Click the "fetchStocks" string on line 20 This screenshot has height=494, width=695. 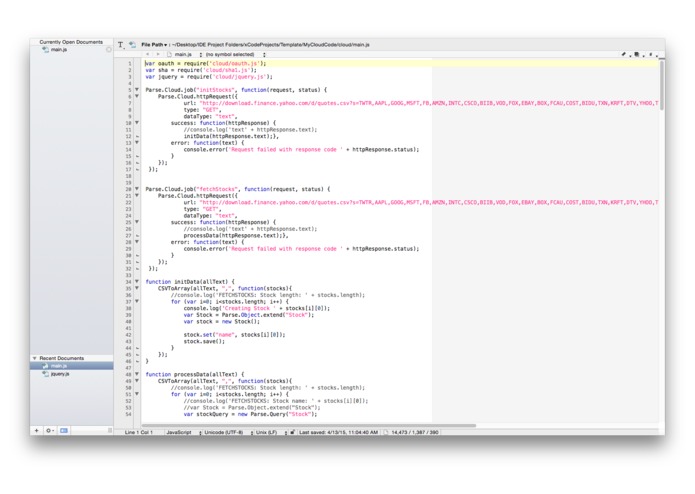pyautogui.click(x=217, y=189)
